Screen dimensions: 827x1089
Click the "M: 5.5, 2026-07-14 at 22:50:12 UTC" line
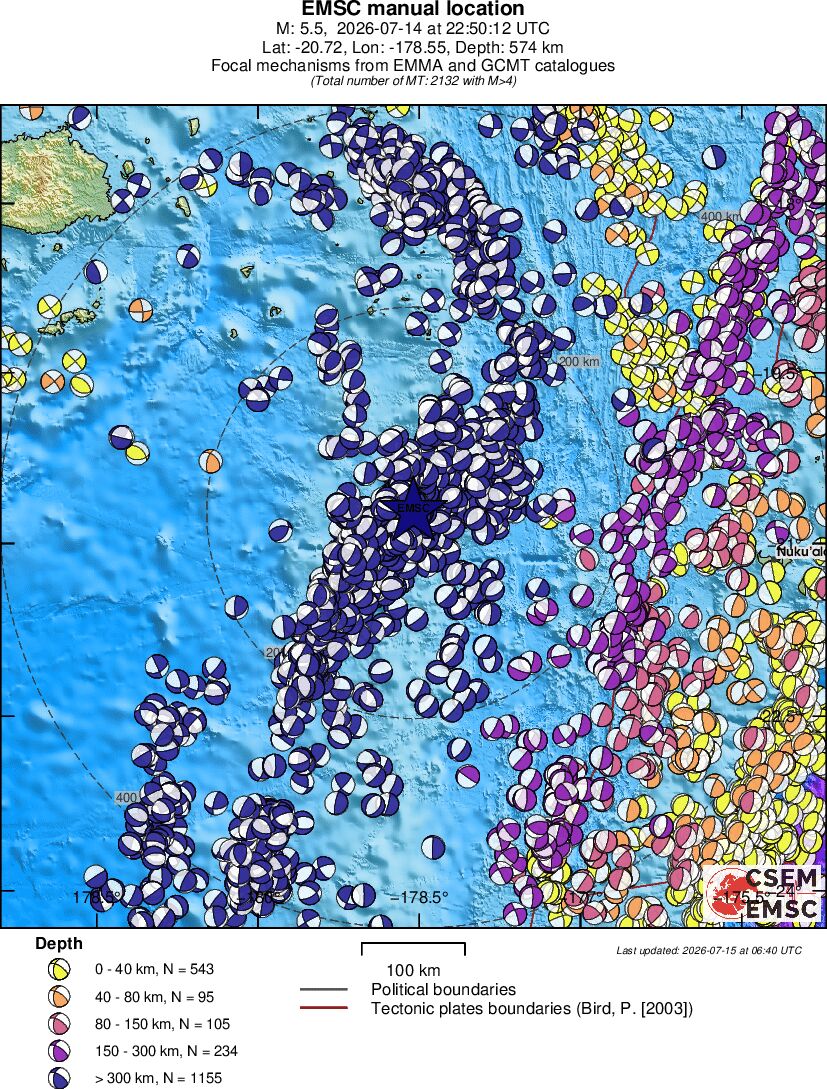pyautogui.click(x=413, y=29)
